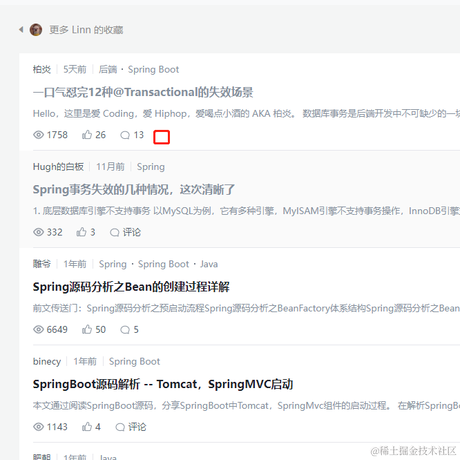Click views eye icon showing 1758
Screen dimensions: 460x460
(x=39, y=135)
